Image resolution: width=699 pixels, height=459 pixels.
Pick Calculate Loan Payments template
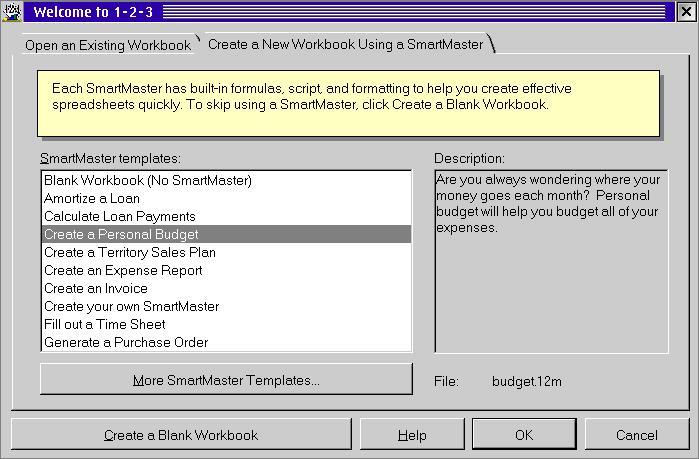tap(226, 217)
